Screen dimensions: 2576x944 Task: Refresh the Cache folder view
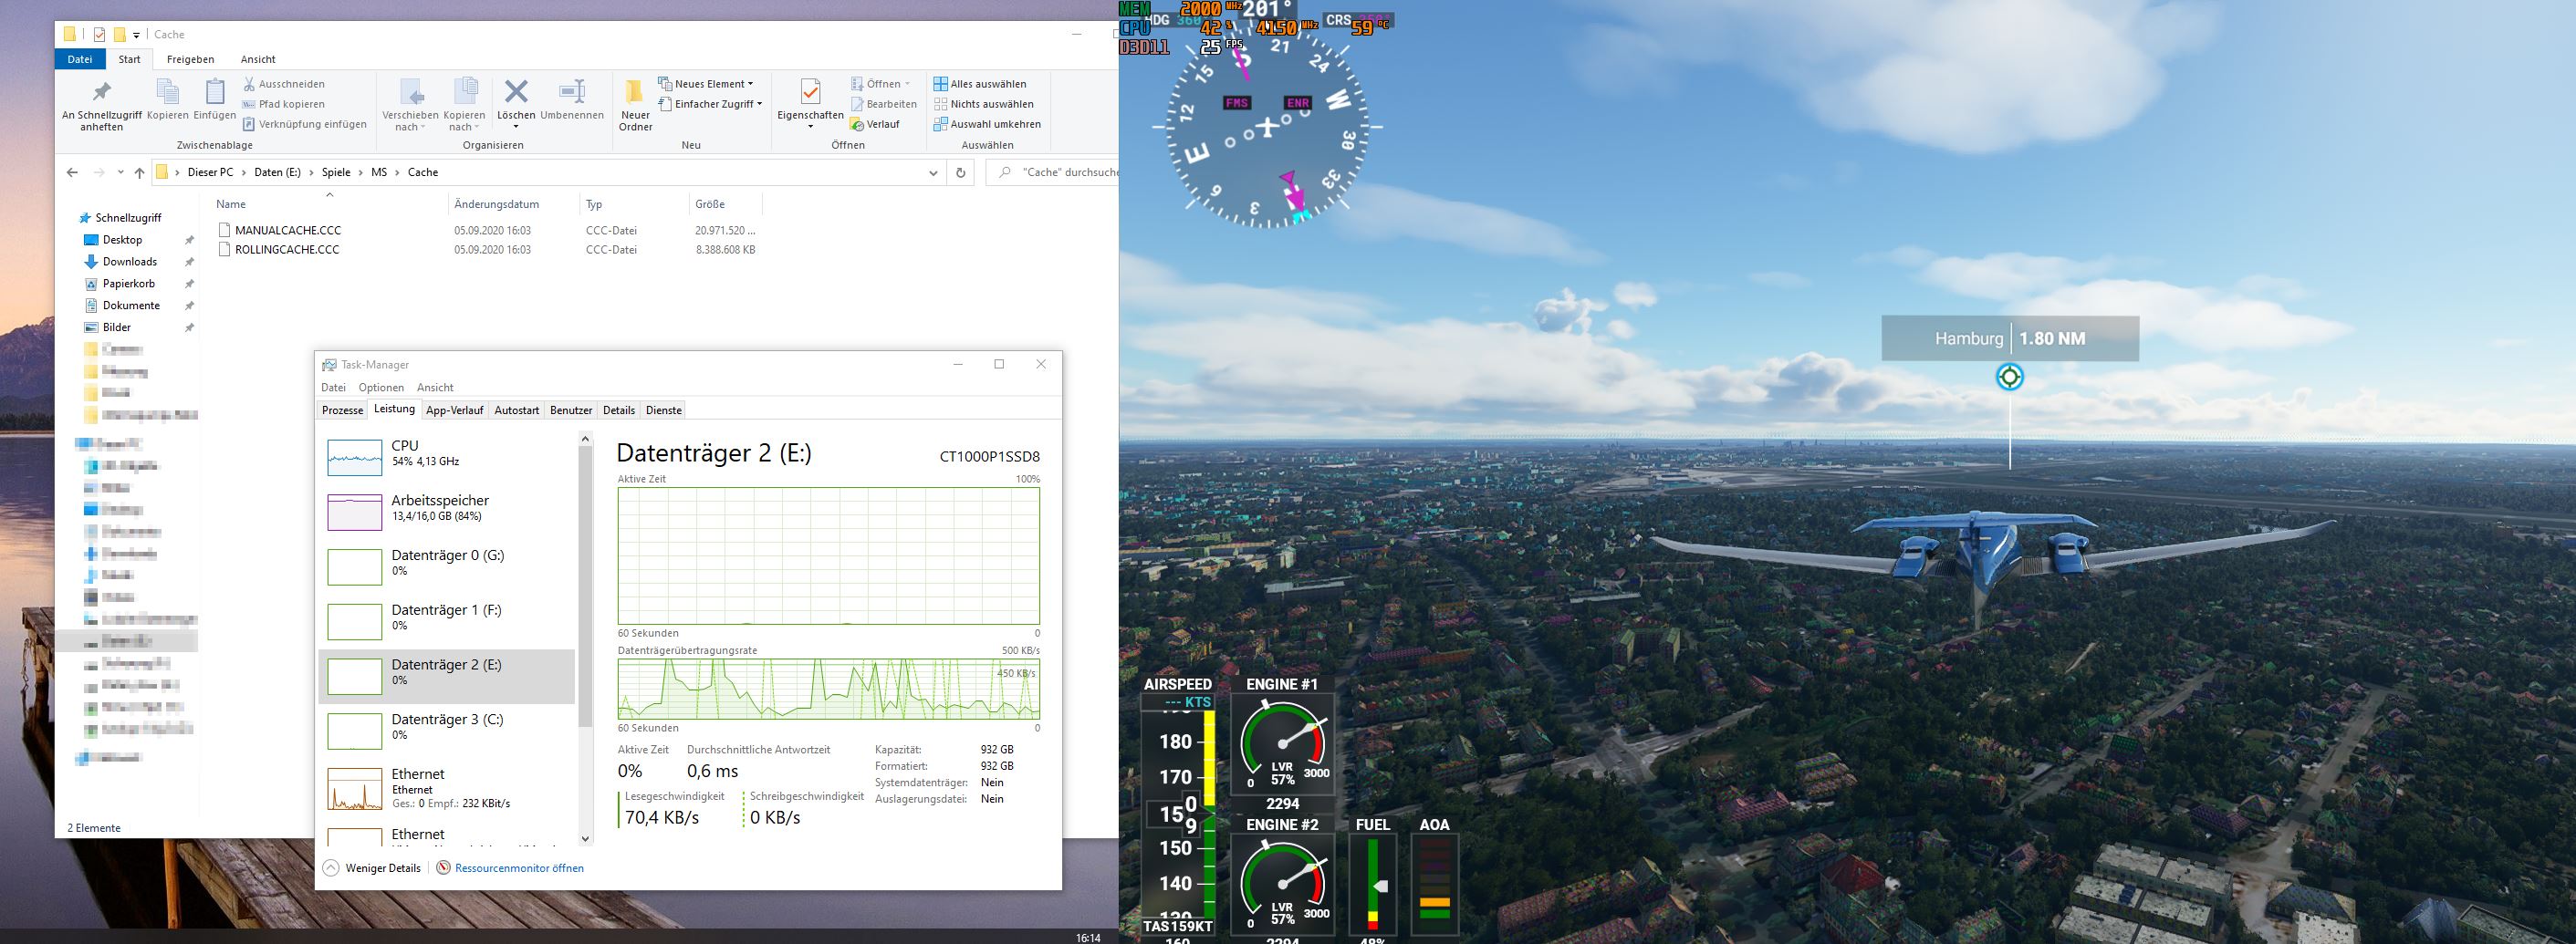tap(960, 172)
